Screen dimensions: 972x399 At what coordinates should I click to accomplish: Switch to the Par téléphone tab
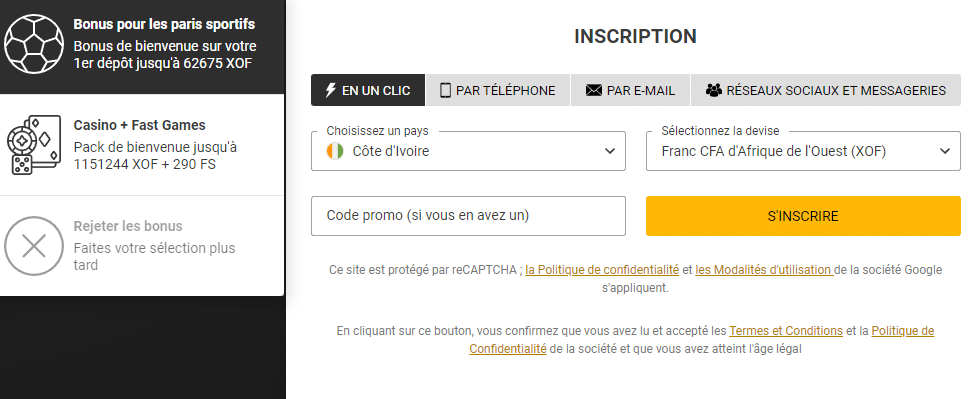click(x=498, y=90)
